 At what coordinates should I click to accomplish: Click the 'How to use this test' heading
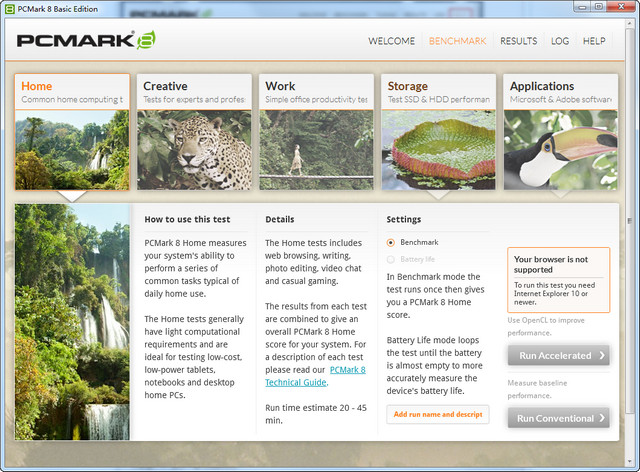click(x=187, y=219)
